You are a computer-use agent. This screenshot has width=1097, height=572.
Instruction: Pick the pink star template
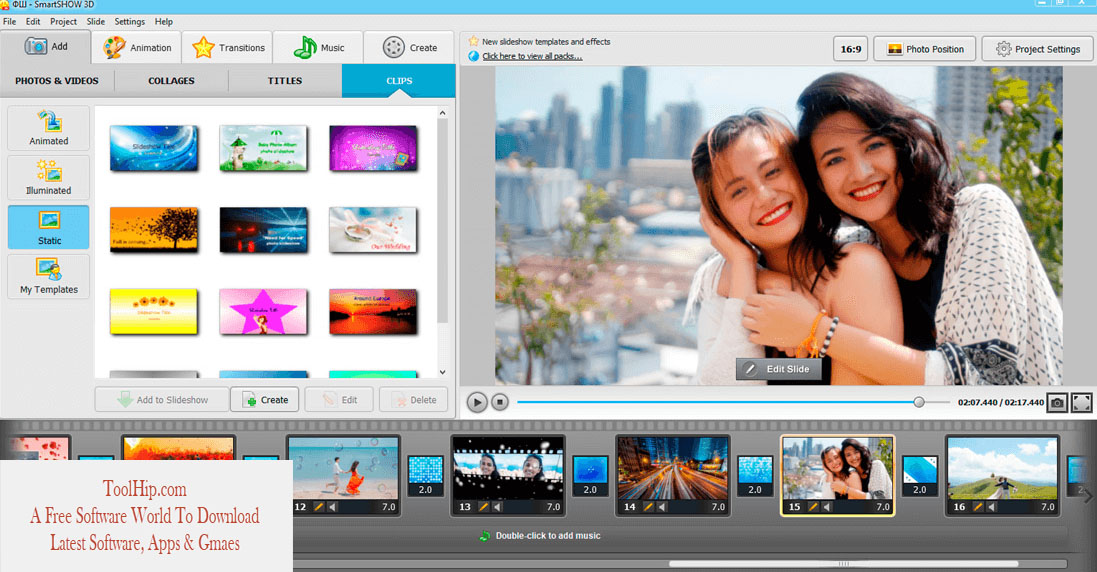tap(263, 312)
